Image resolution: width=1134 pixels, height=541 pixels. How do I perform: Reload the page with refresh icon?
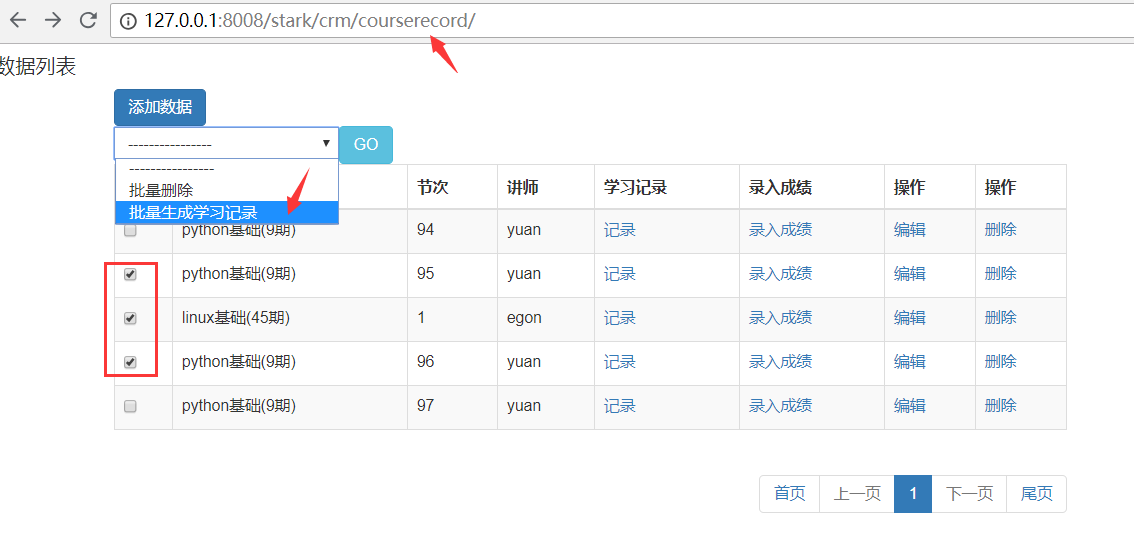point(88,20)
